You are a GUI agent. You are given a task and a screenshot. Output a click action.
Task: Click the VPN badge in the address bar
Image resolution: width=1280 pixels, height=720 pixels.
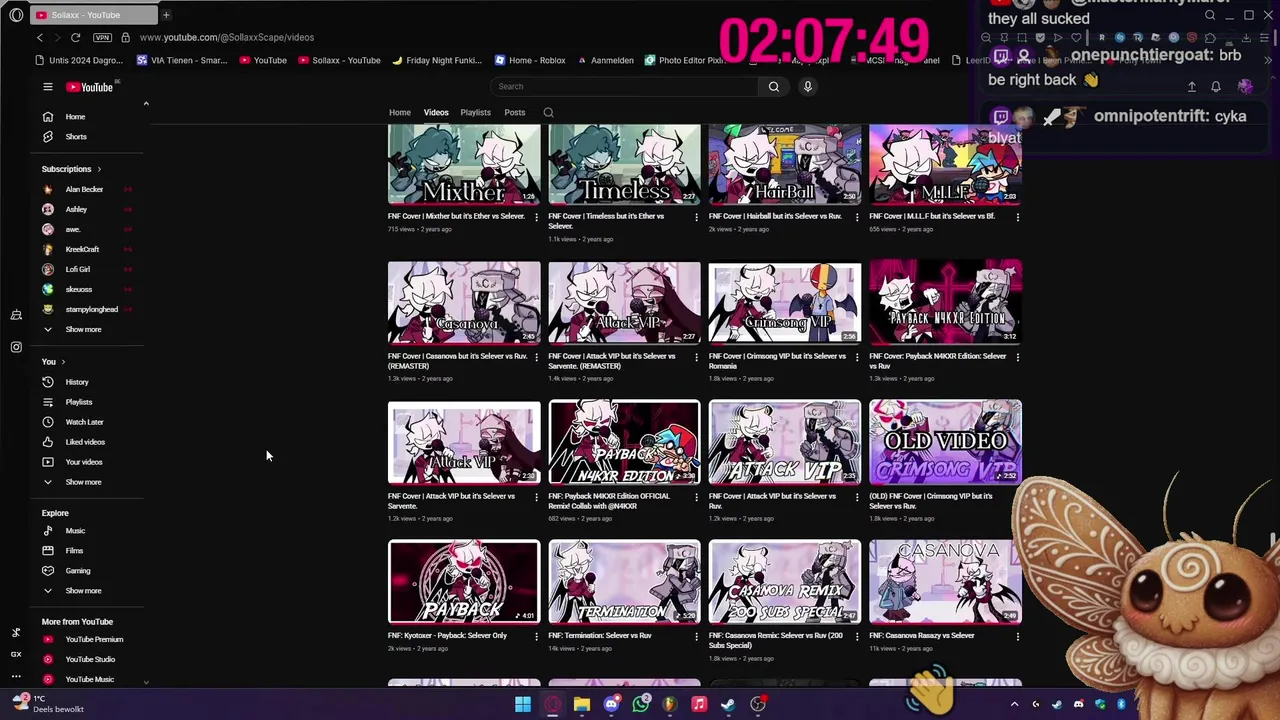tap(102, 37)
